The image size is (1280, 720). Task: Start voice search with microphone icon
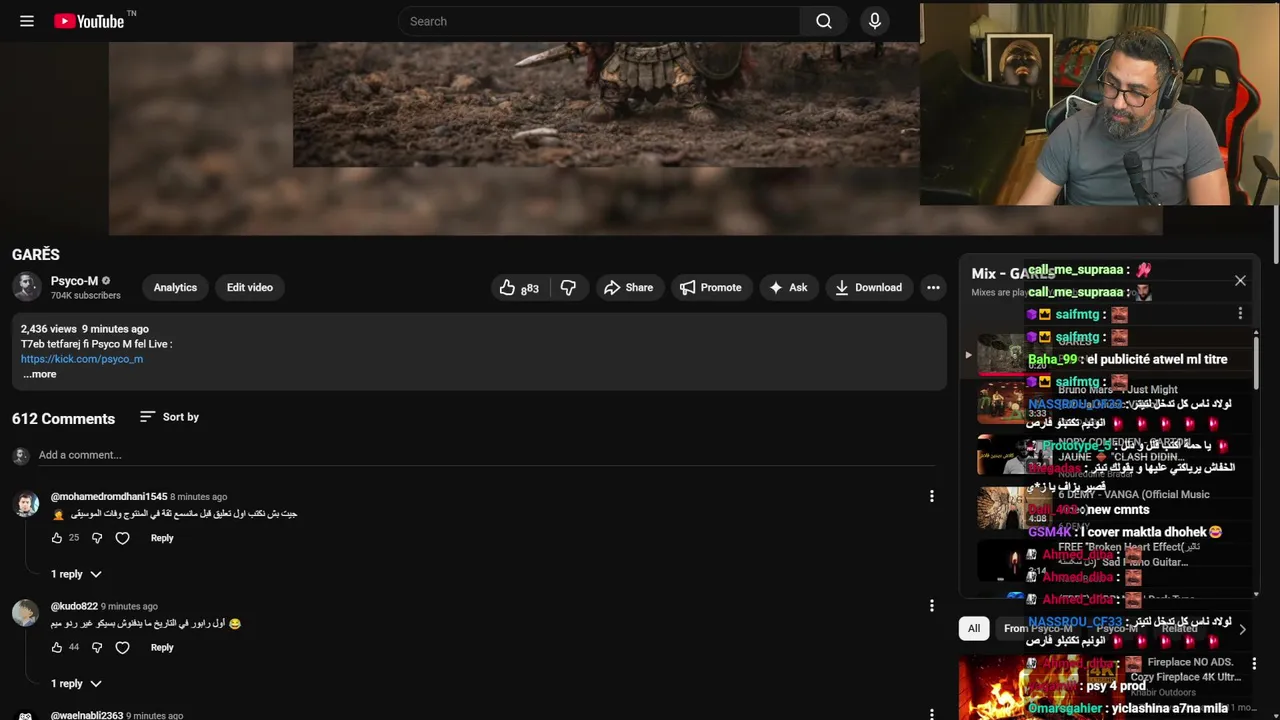point(875,21)
